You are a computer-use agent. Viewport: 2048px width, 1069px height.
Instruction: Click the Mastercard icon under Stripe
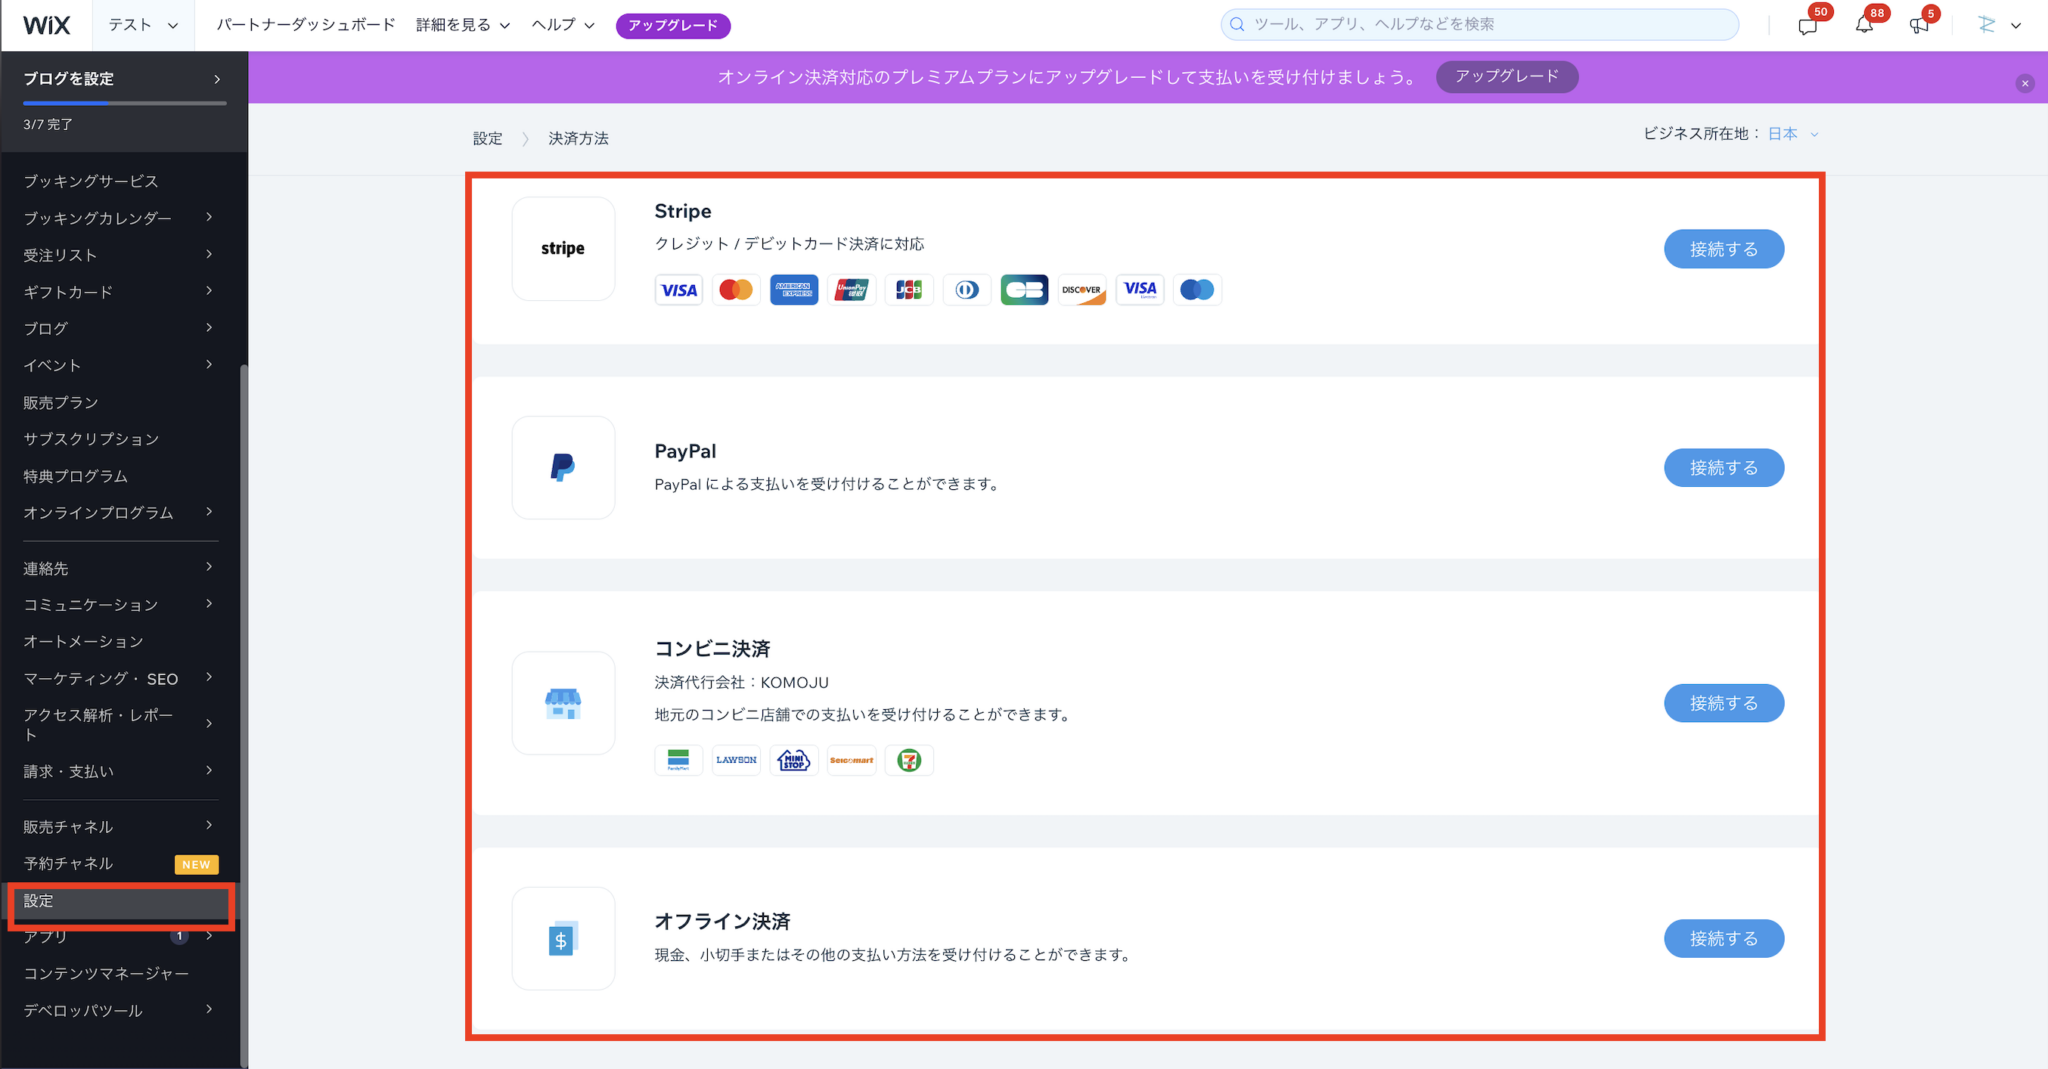coord(736,289)
